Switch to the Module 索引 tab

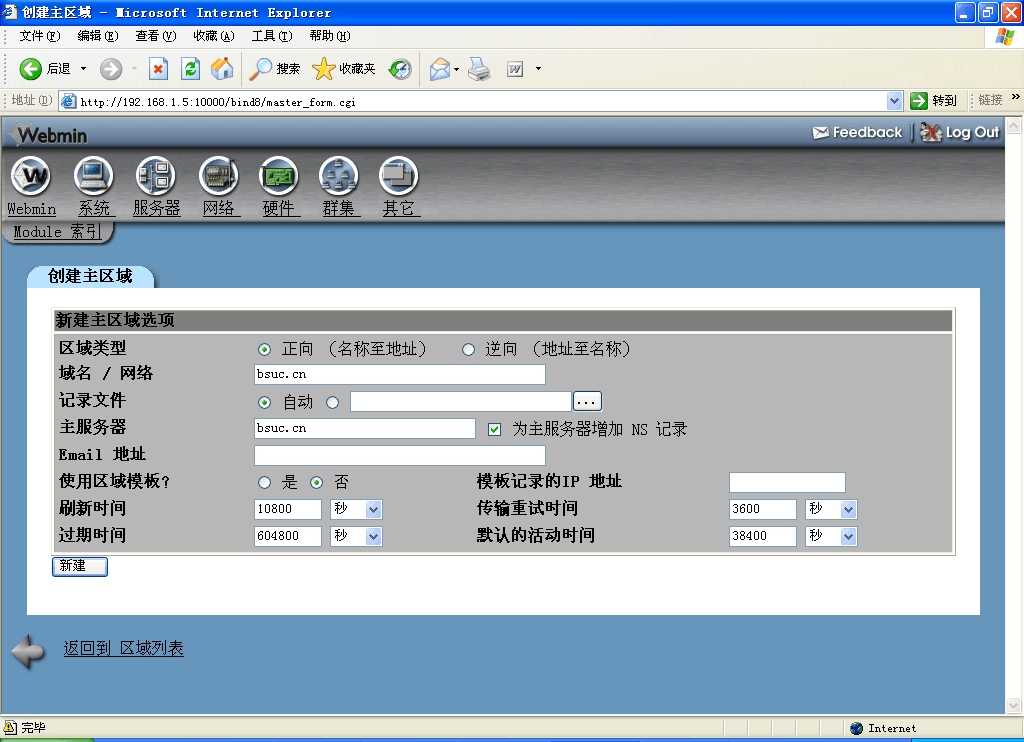(56, 232)
